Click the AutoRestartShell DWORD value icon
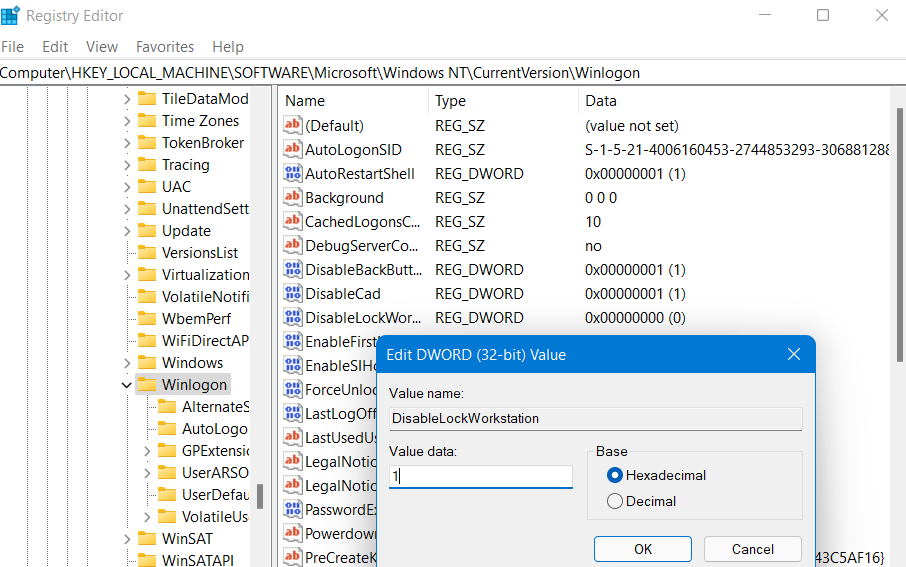The image size is (906, 567). (293, 174)
